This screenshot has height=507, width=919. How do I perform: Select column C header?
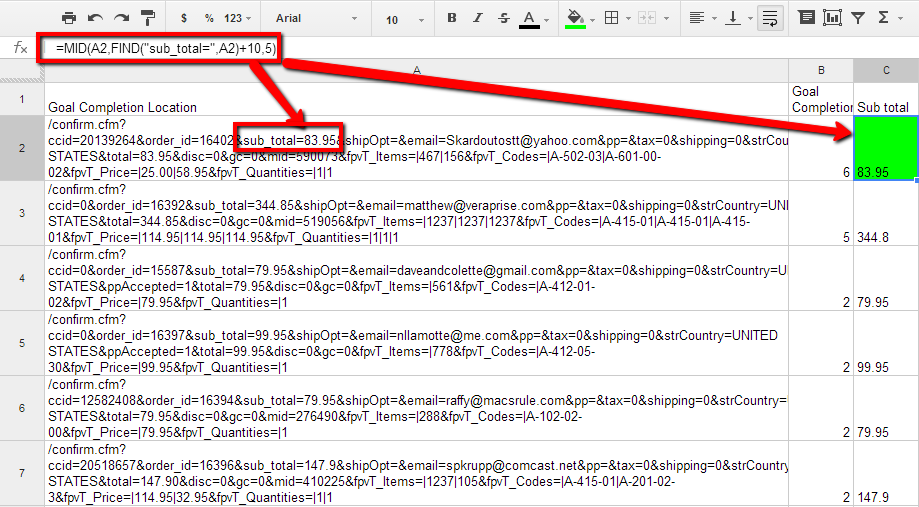886,70
